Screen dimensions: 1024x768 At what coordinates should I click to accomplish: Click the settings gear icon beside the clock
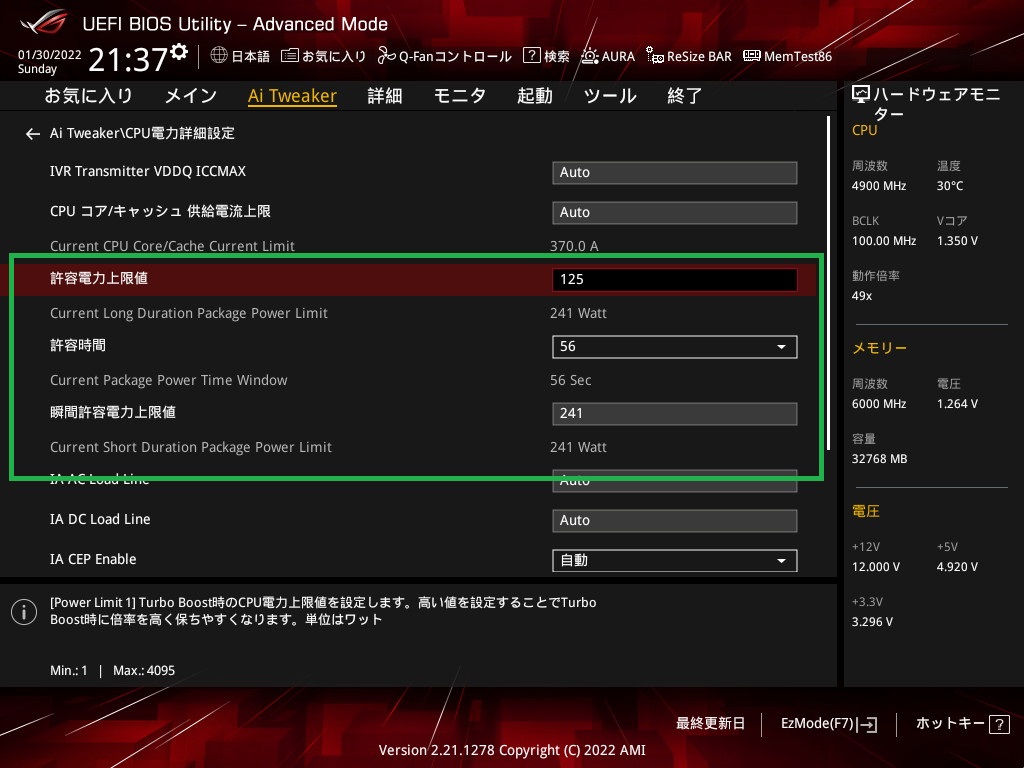(x=179, y=52)
